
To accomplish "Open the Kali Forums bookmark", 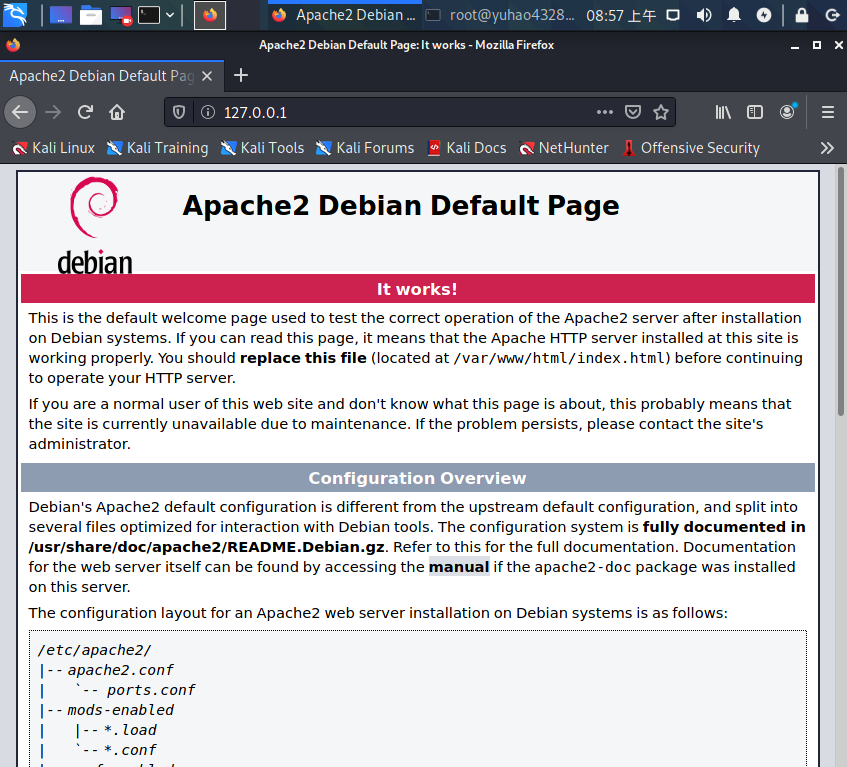I will [365, 148].
